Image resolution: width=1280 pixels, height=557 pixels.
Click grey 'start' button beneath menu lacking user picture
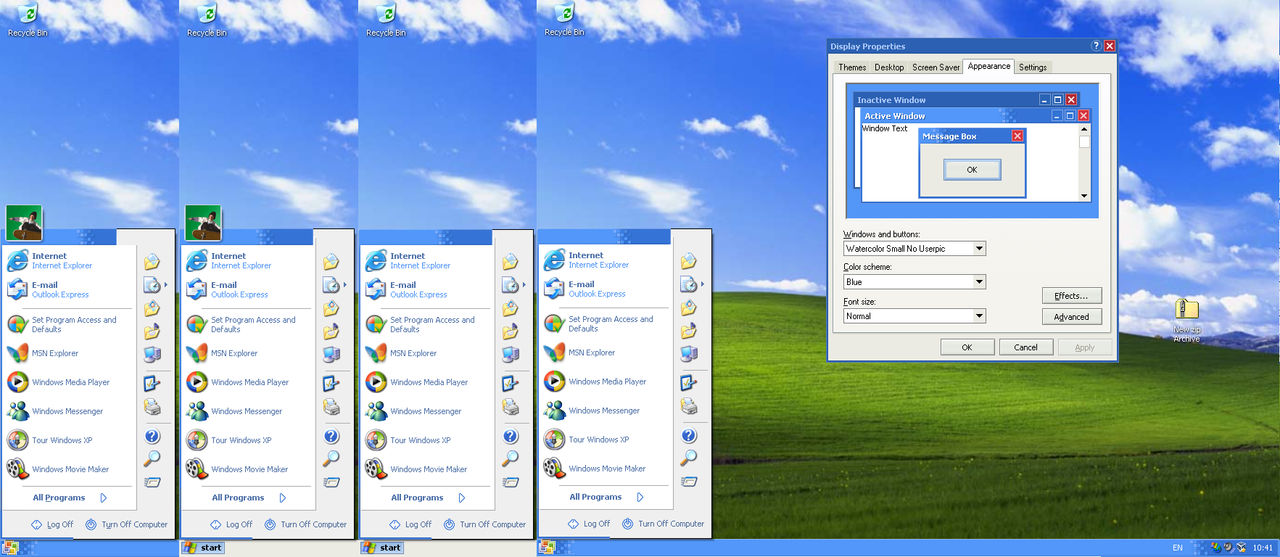coord(382,548)
